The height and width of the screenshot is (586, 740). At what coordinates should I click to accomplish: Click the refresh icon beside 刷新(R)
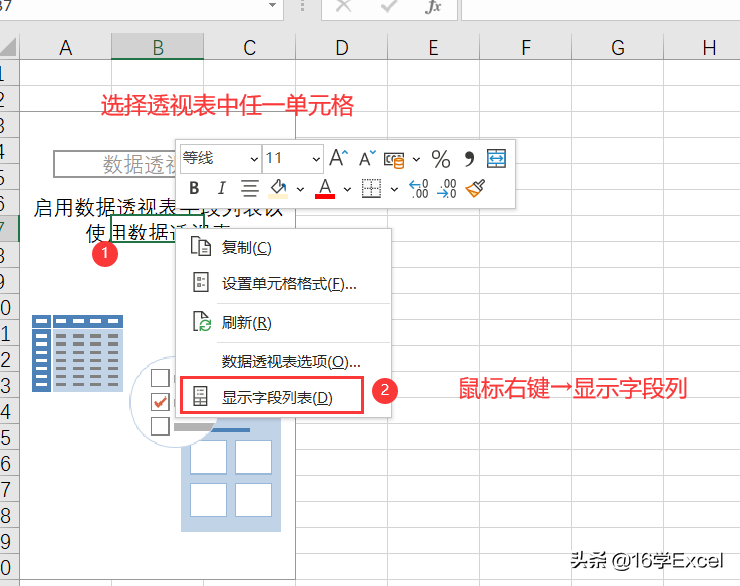(202, 322)
